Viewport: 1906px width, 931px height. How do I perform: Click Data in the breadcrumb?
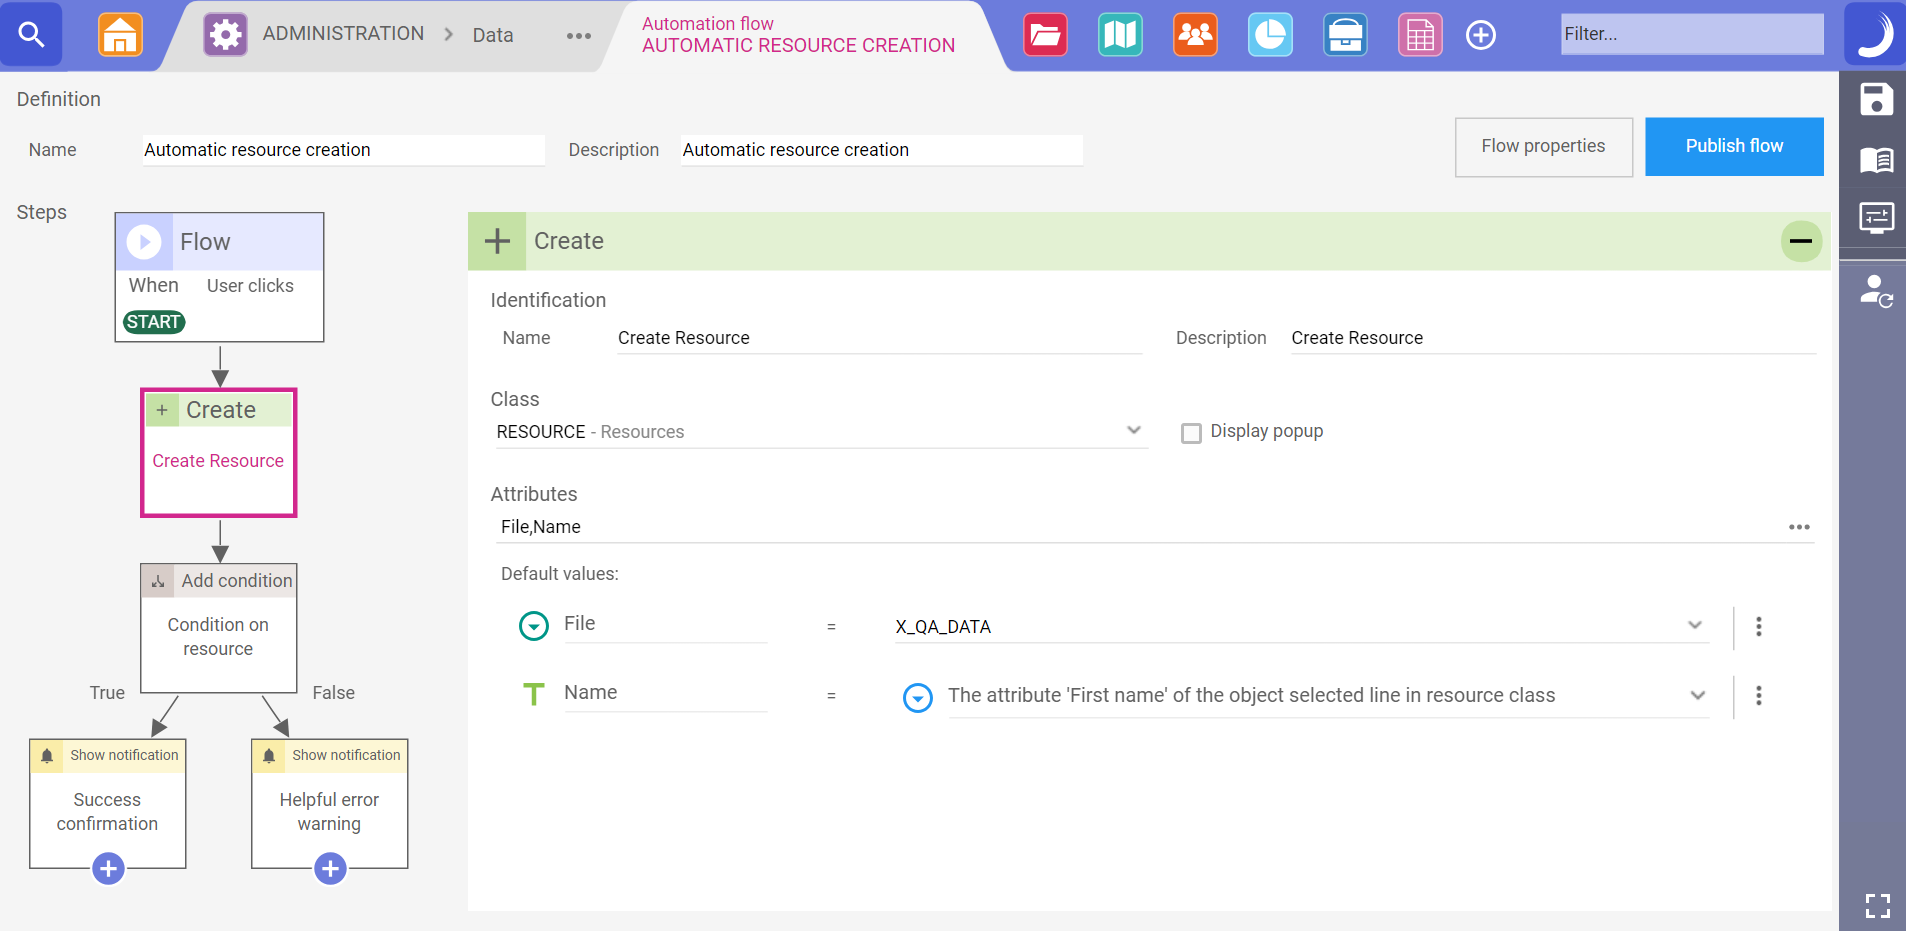coord(493,35)
